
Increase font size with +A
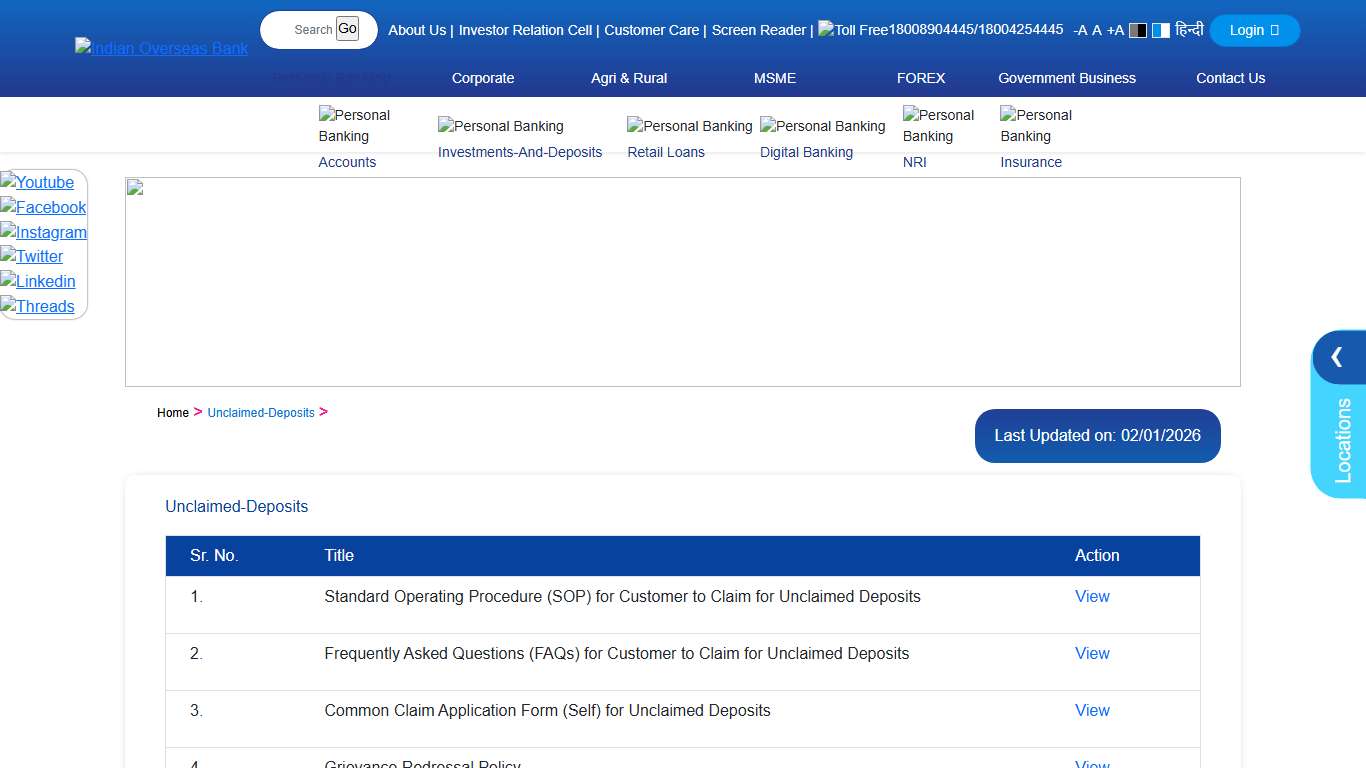(1115, 30)
